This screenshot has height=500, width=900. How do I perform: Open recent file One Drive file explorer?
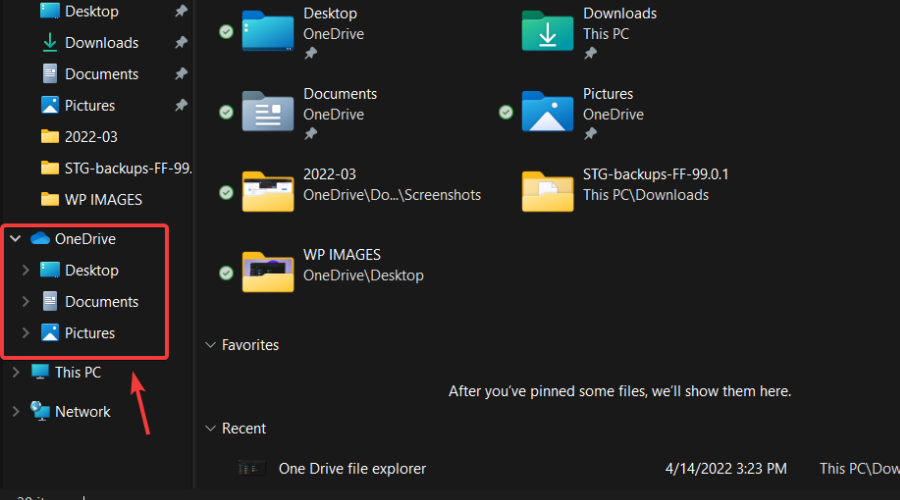tap(352, 468)
